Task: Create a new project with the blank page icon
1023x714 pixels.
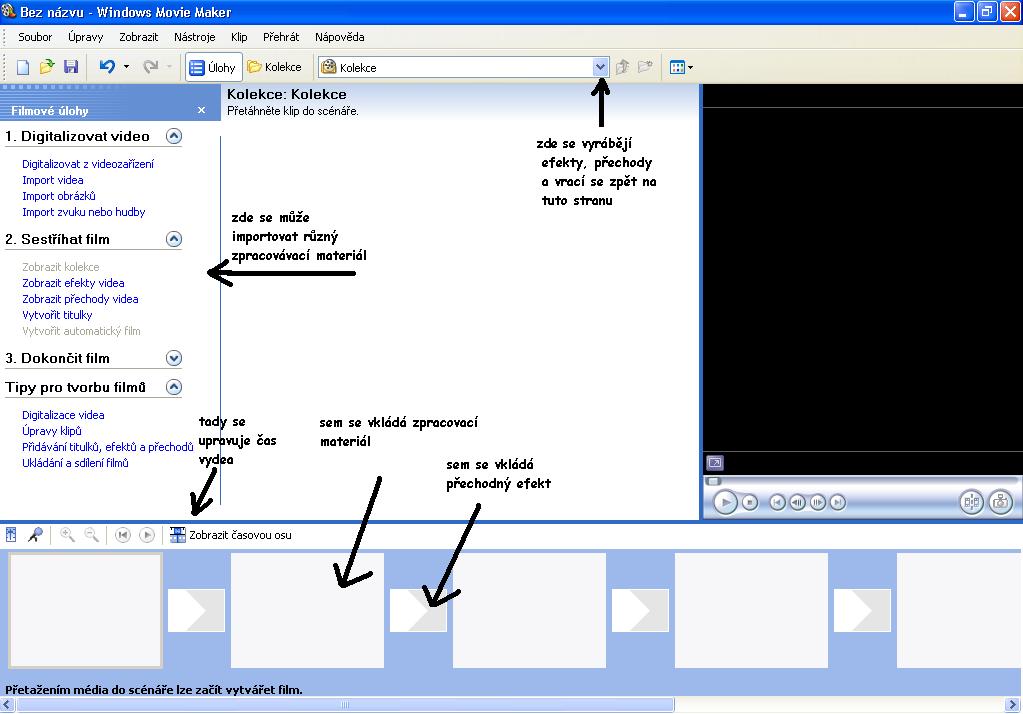Action: tap(23, 67)
